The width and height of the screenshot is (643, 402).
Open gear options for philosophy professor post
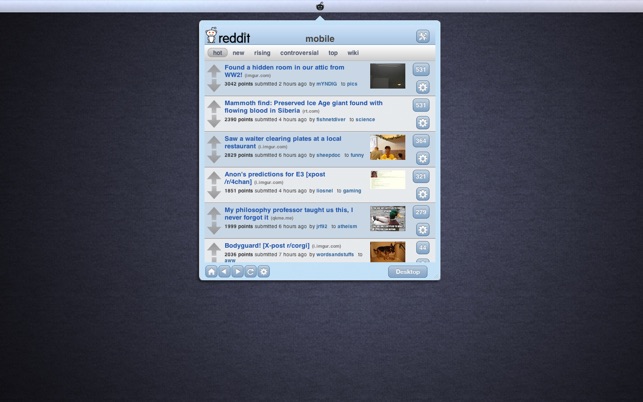pos(423,230)
